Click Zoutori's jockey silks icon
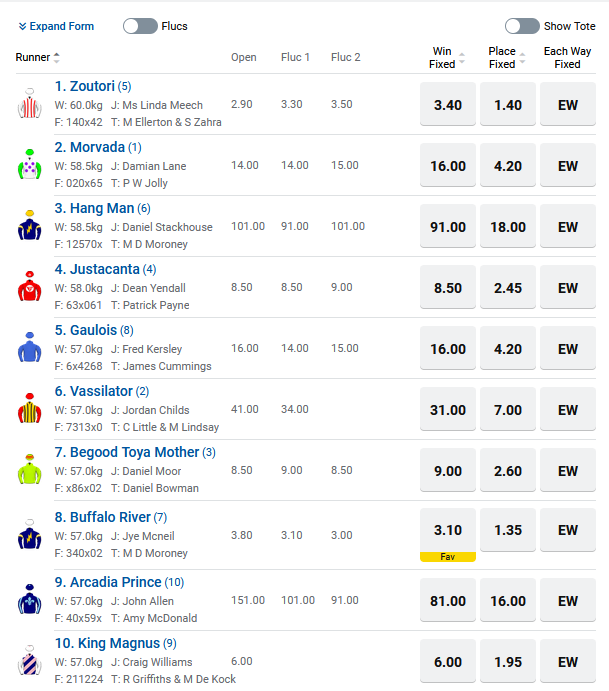 pos(28,104)
